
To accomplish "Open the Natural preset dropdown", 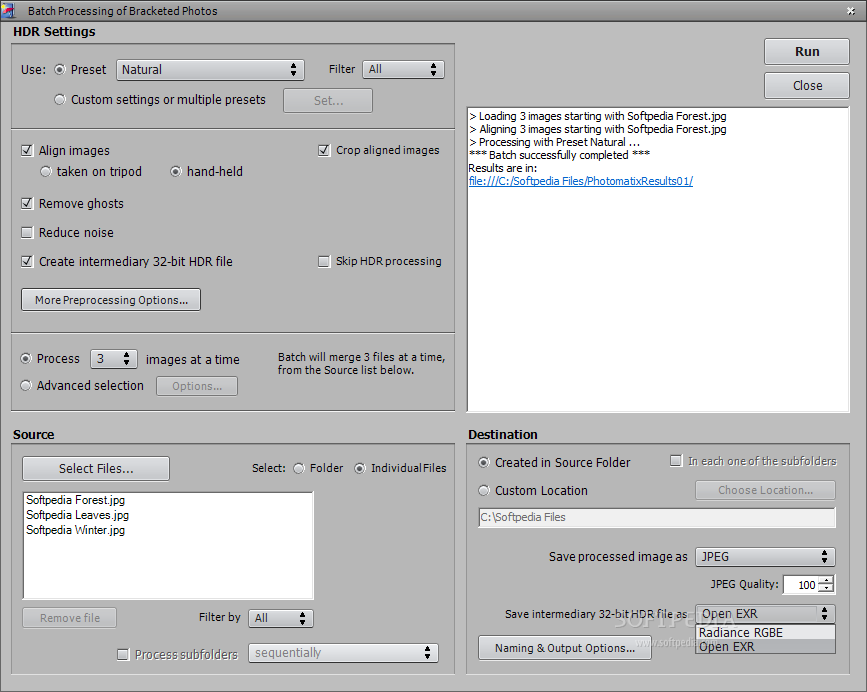I will 210,70.
